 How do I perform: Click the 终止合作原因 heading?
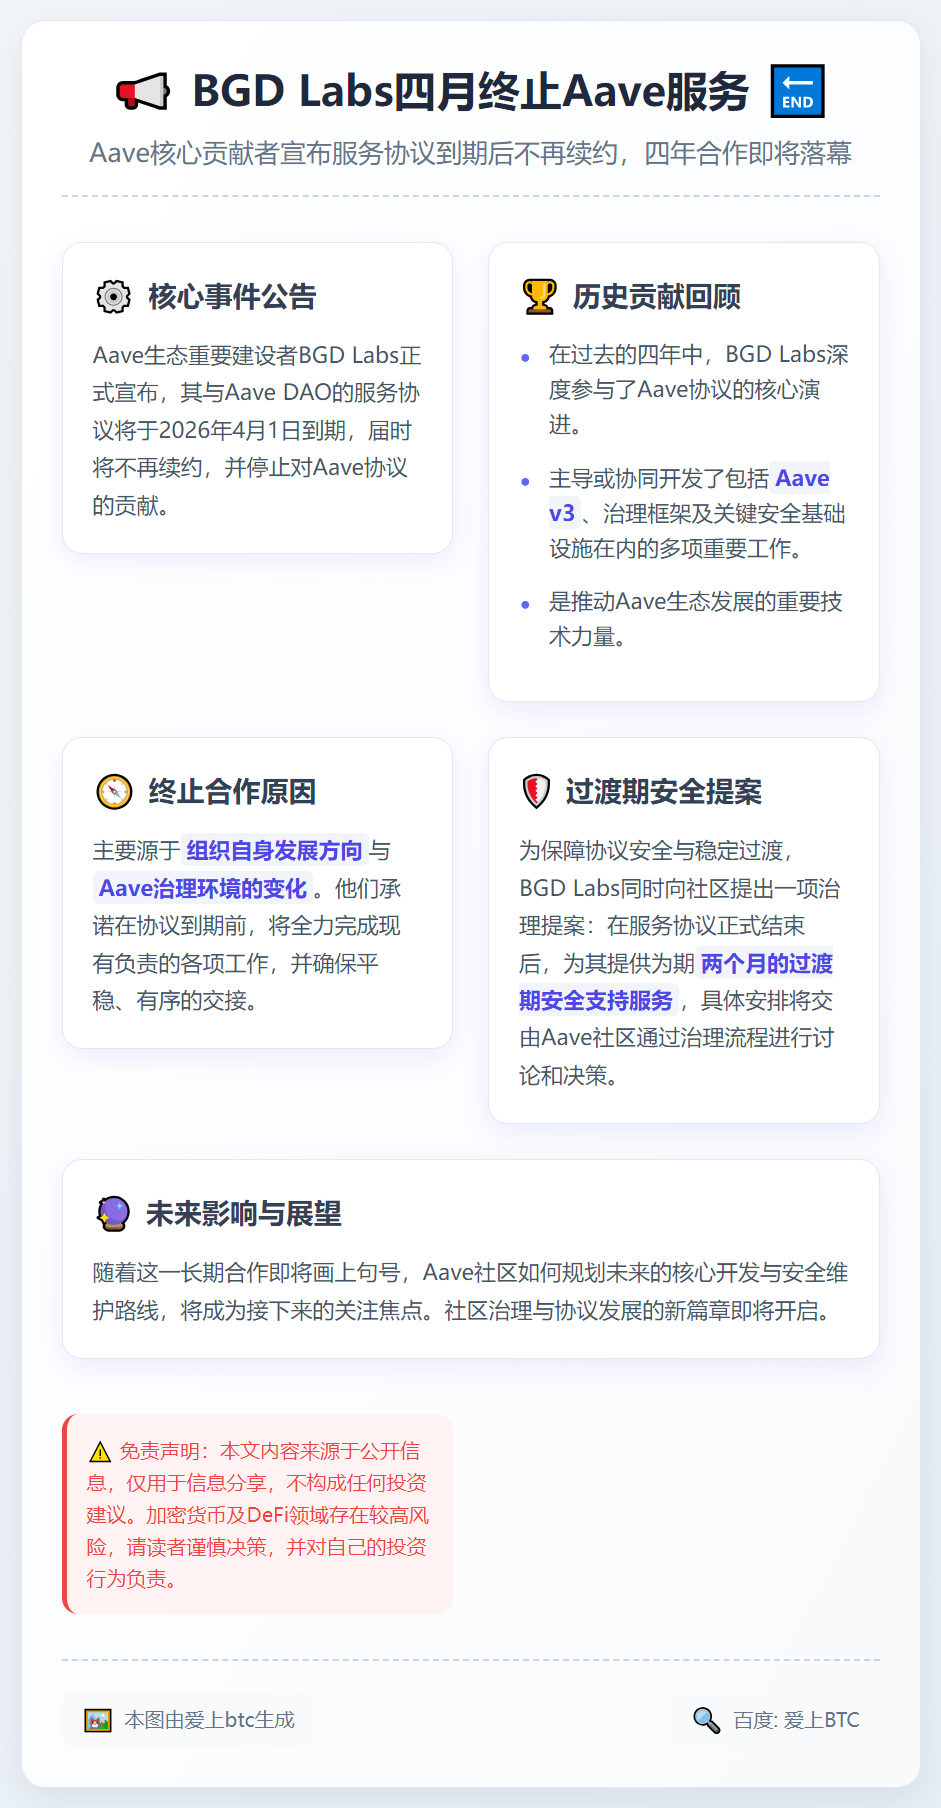click(x=232, y=792)
